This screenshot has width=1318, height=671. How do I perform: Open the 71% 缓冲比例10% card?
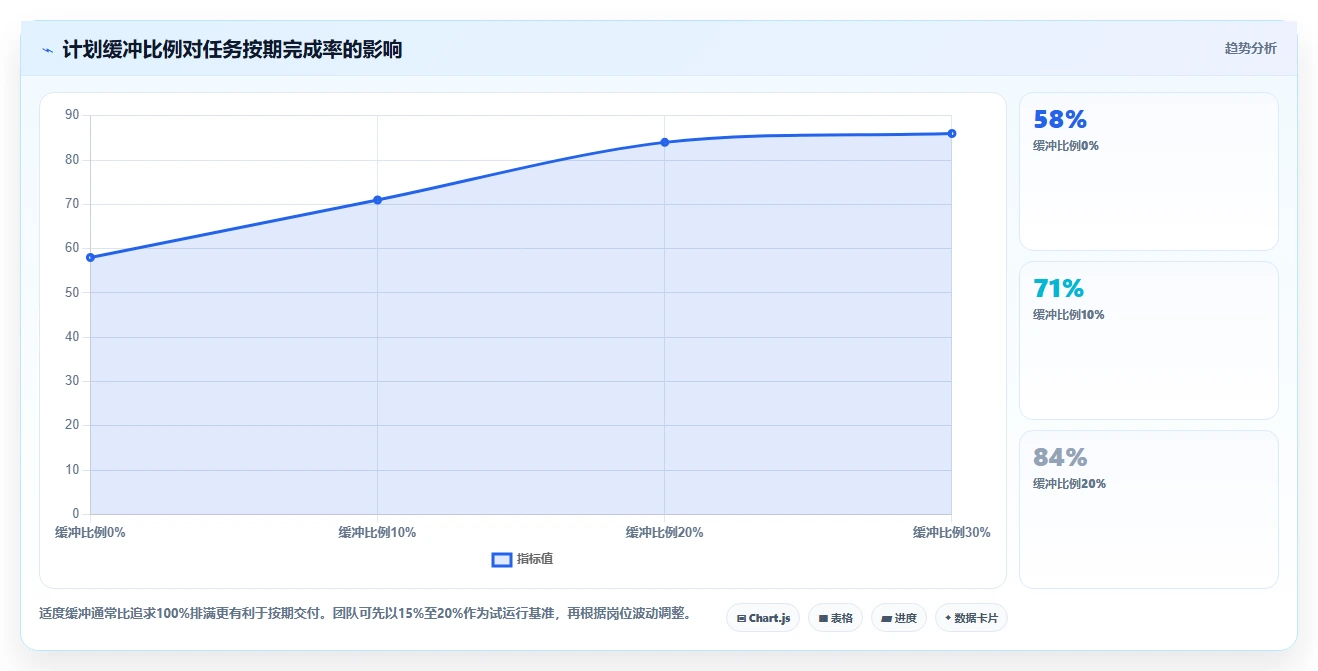(1148, 340)
